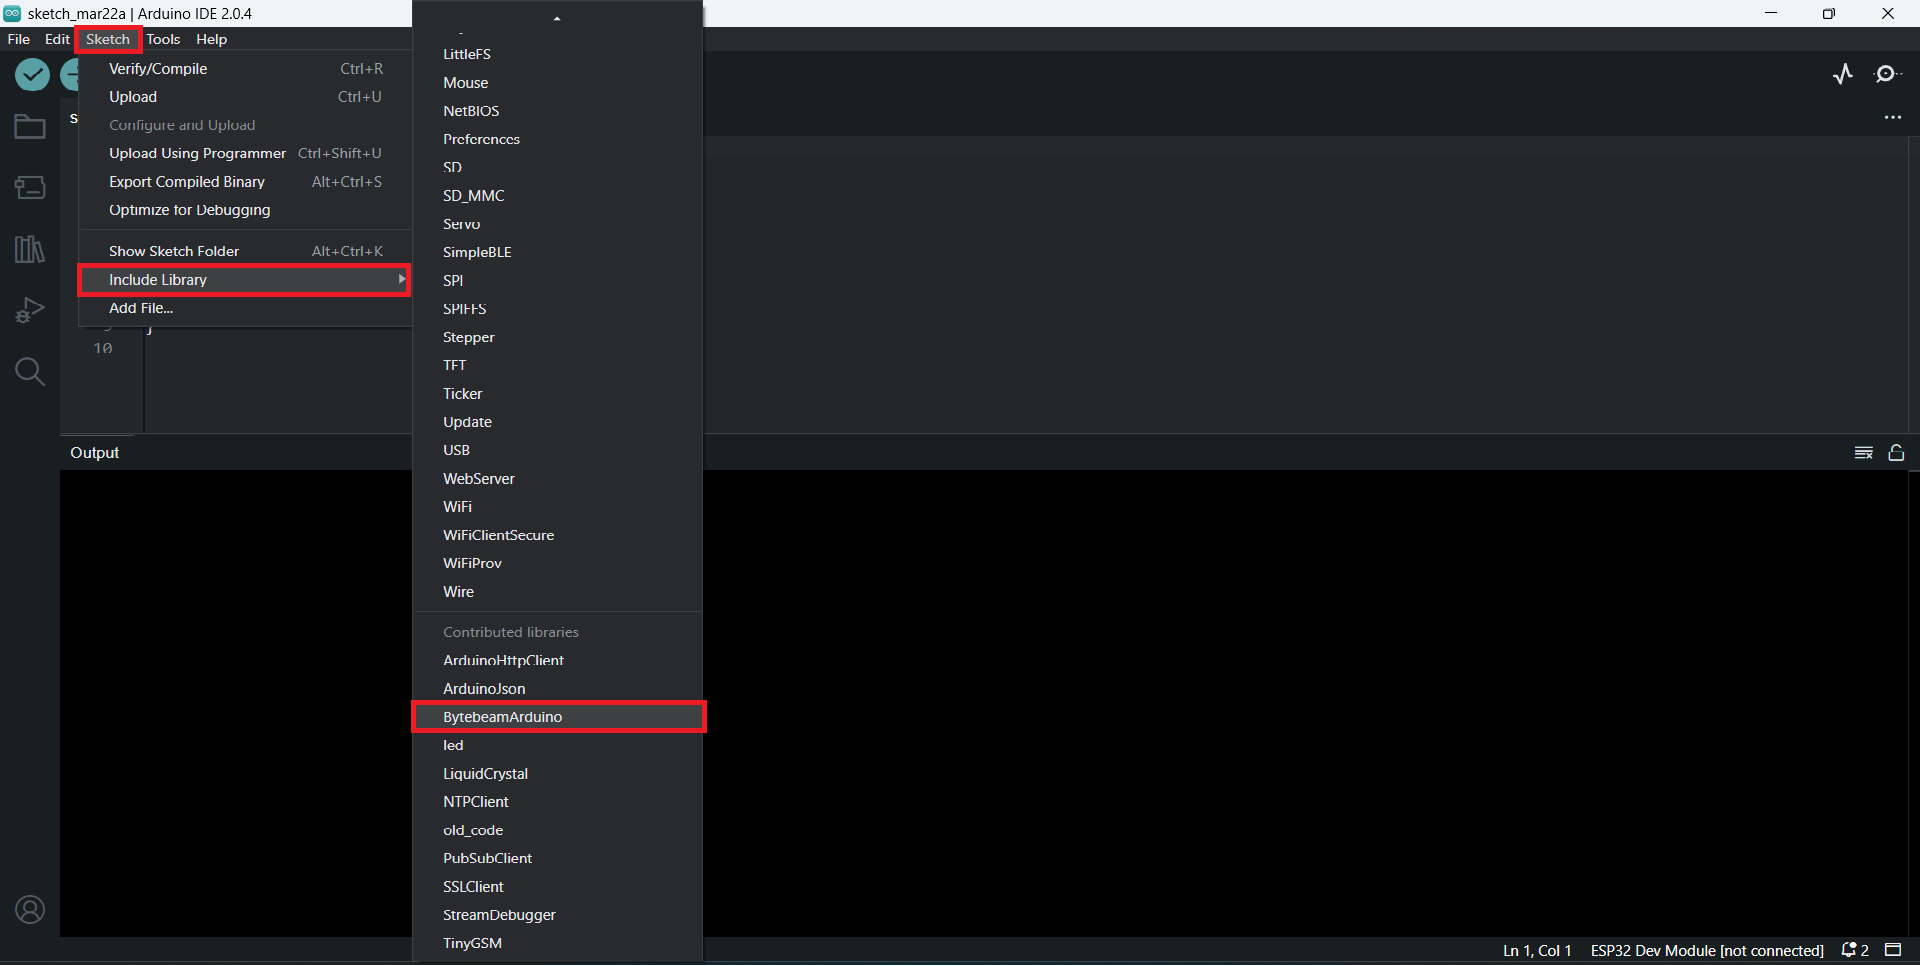
Task: Include the WiFiProv library
Action: click(558, 563)
